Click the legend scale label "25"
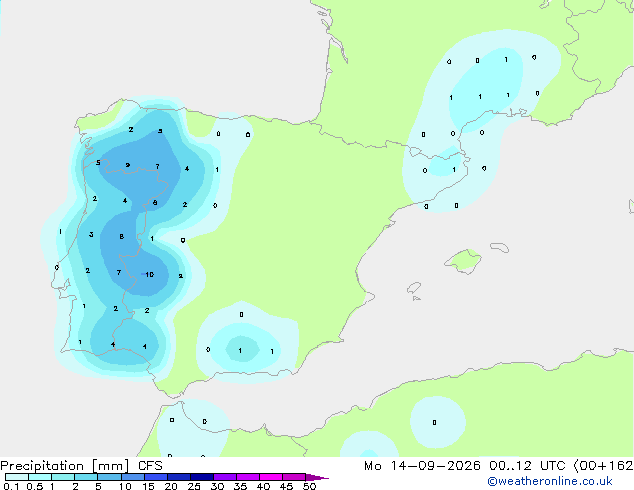The image size is (634, 490). (x=194, y=486)
